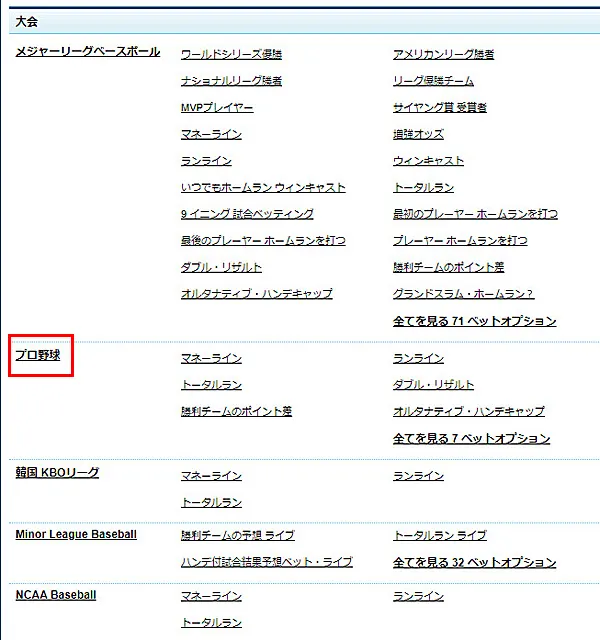Open the ワールドシリーズ優勝 market
Image resolution: width=600 pixels, height=640 pixels.
click(x=231, y=54)
